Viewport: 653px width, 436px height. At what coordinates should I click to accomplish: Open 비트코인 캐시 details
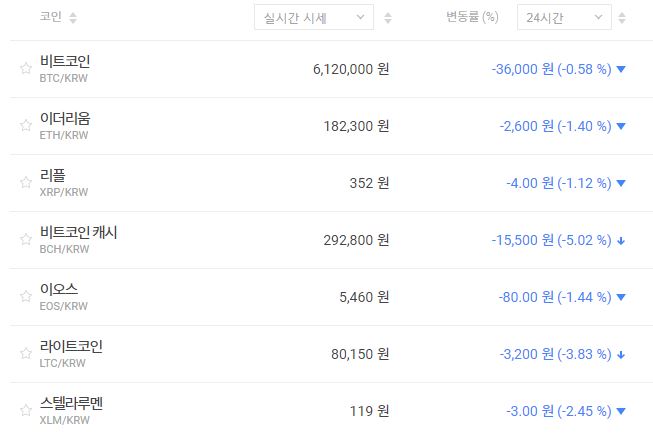pos(78,232)
